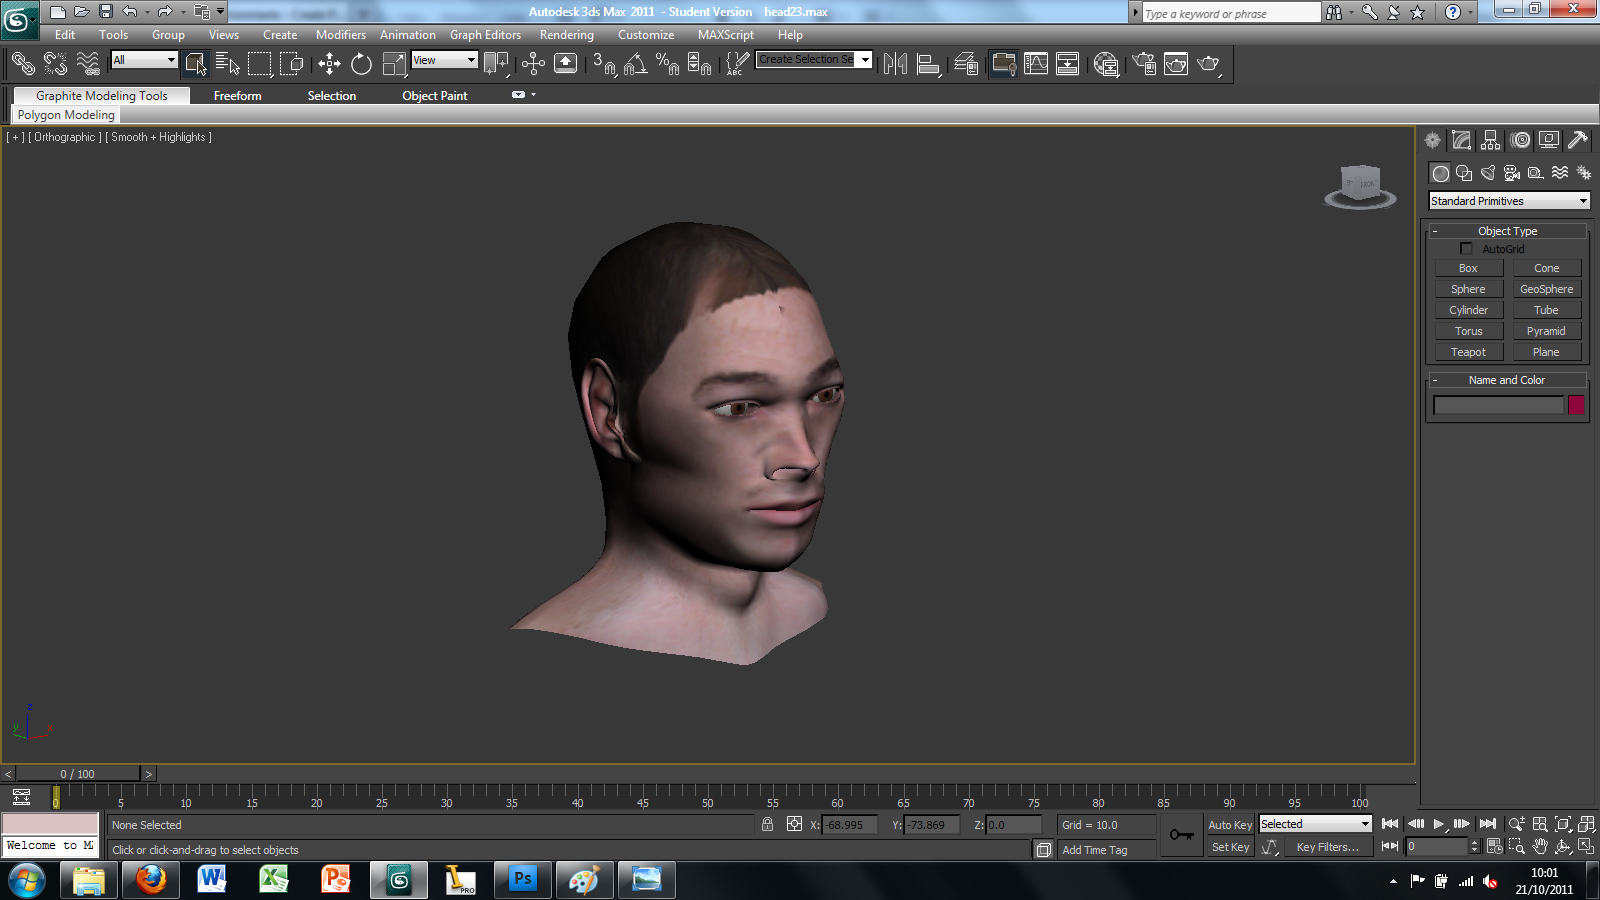Select the Select and Move tool
The width and height of the screenshot is (1600, 900).
[330, 64]
